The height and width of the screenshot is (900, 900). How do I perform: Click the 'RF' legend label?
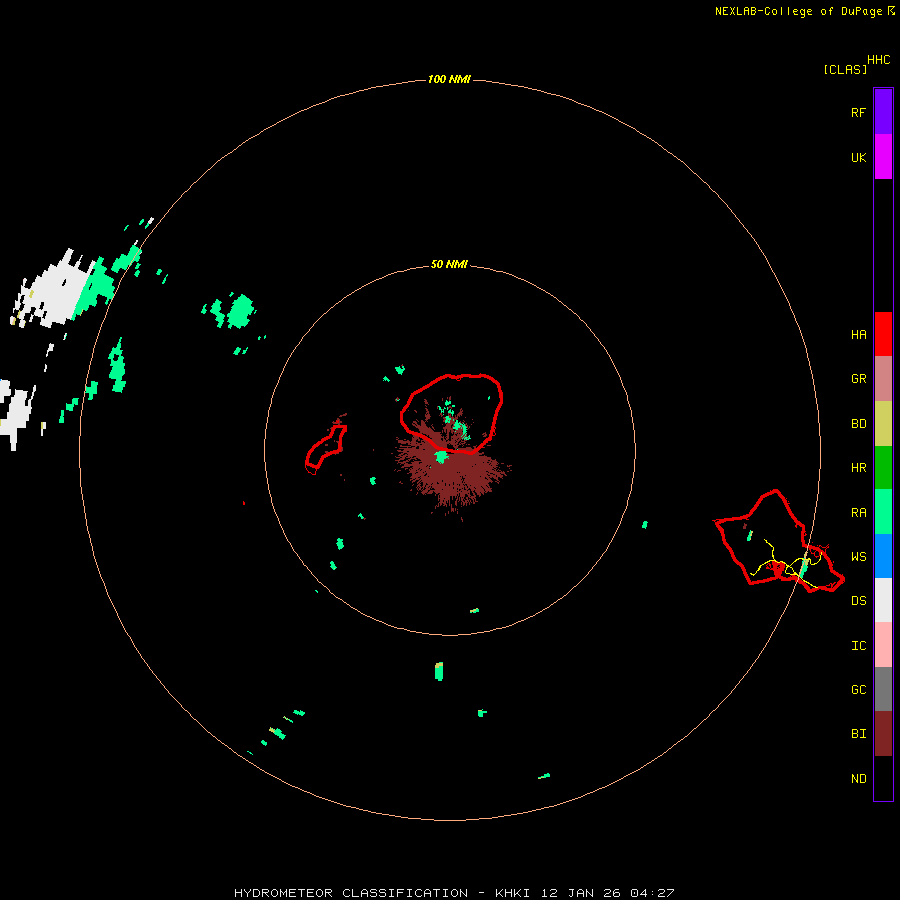click(858, 112)
